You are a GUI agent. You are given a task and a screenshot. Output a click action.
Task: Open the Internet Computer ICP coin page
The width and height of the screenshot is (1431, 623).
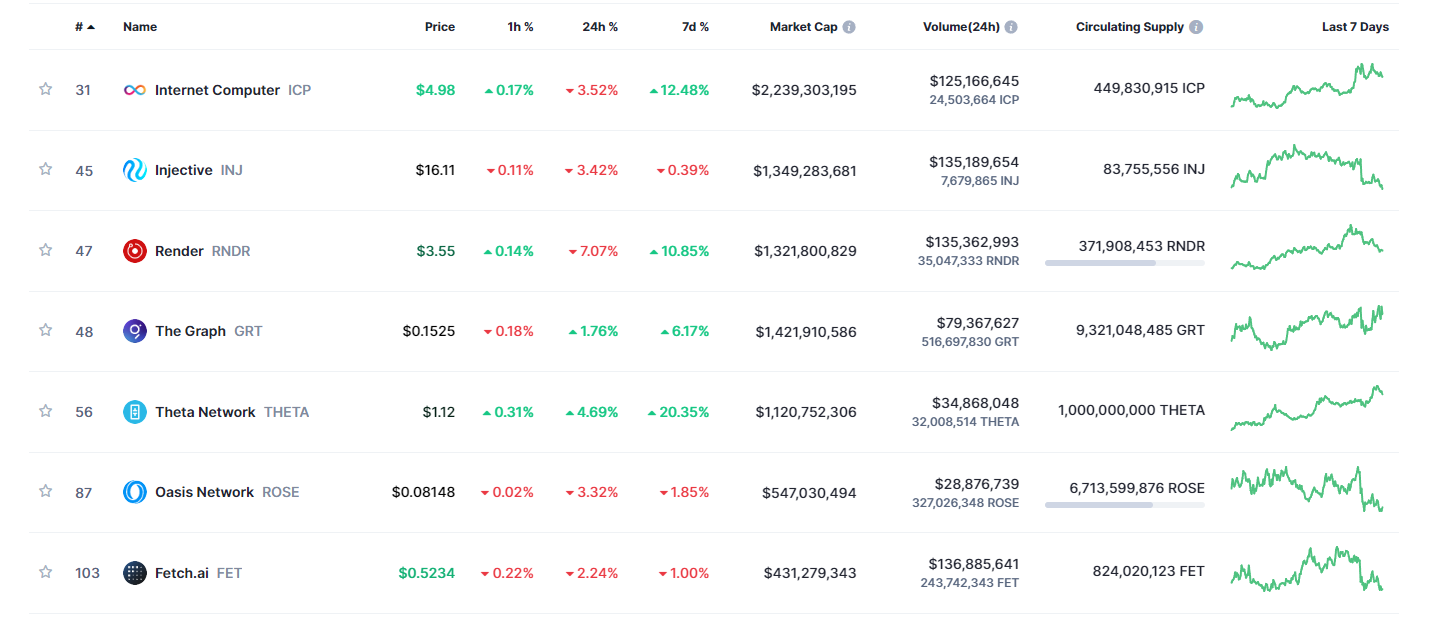click(217, 90)
